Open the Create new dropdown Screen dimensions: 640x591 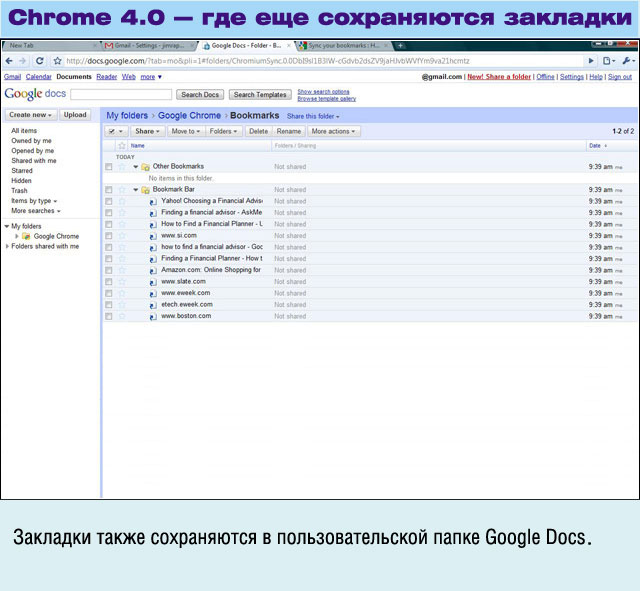31,115
